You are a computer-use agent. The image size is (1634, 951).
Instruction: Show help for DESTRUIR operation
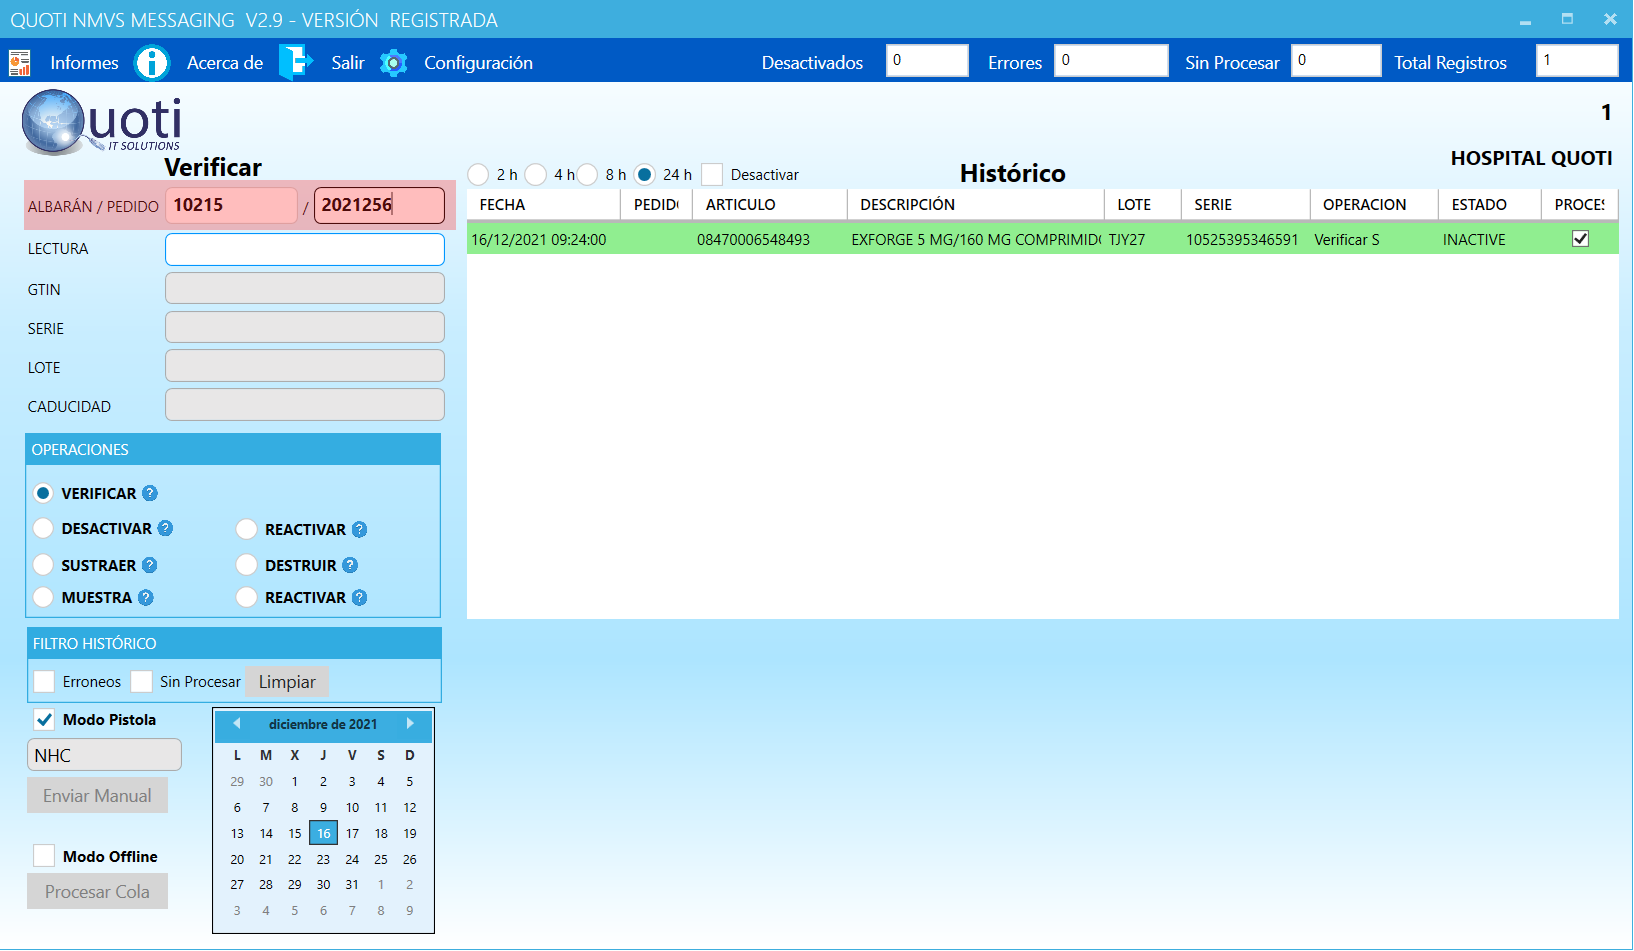click(350, 565)
